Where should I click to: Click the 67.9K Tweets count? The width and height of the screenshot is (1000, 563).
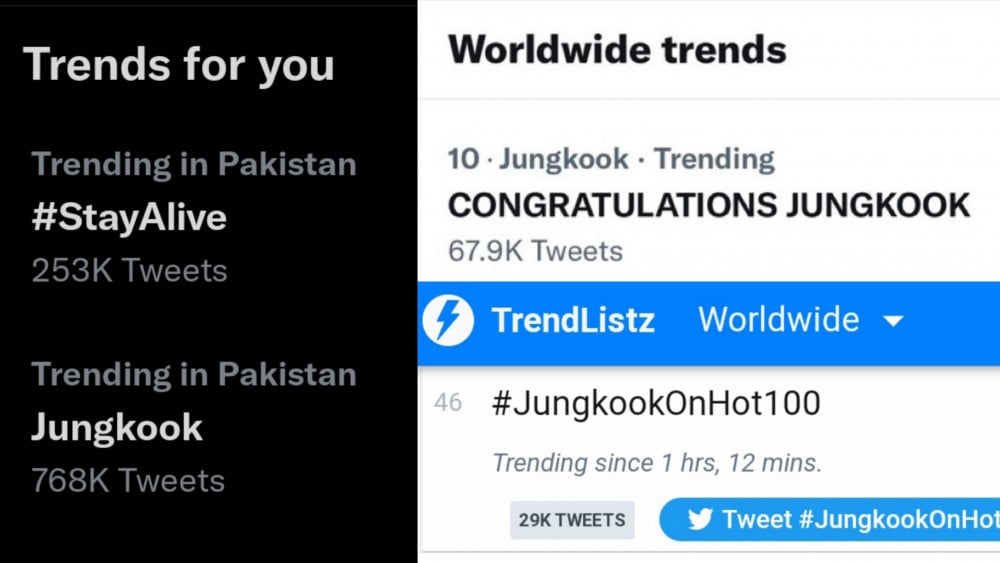(x=535, y=251)
